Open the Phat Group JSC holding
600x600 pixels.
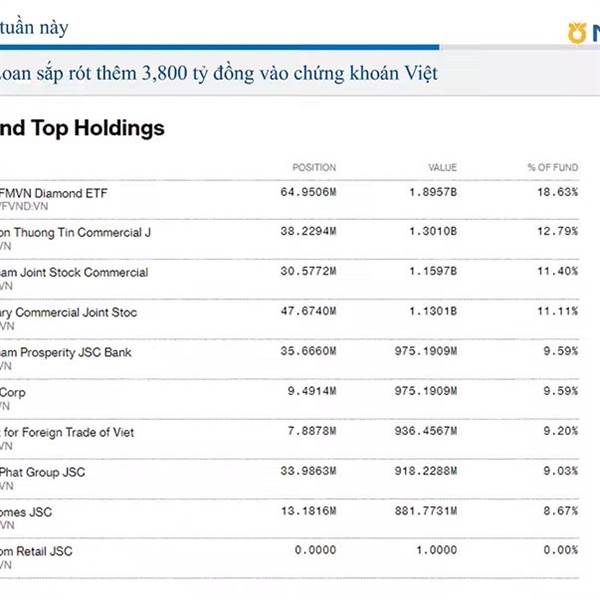pos(42,472)
